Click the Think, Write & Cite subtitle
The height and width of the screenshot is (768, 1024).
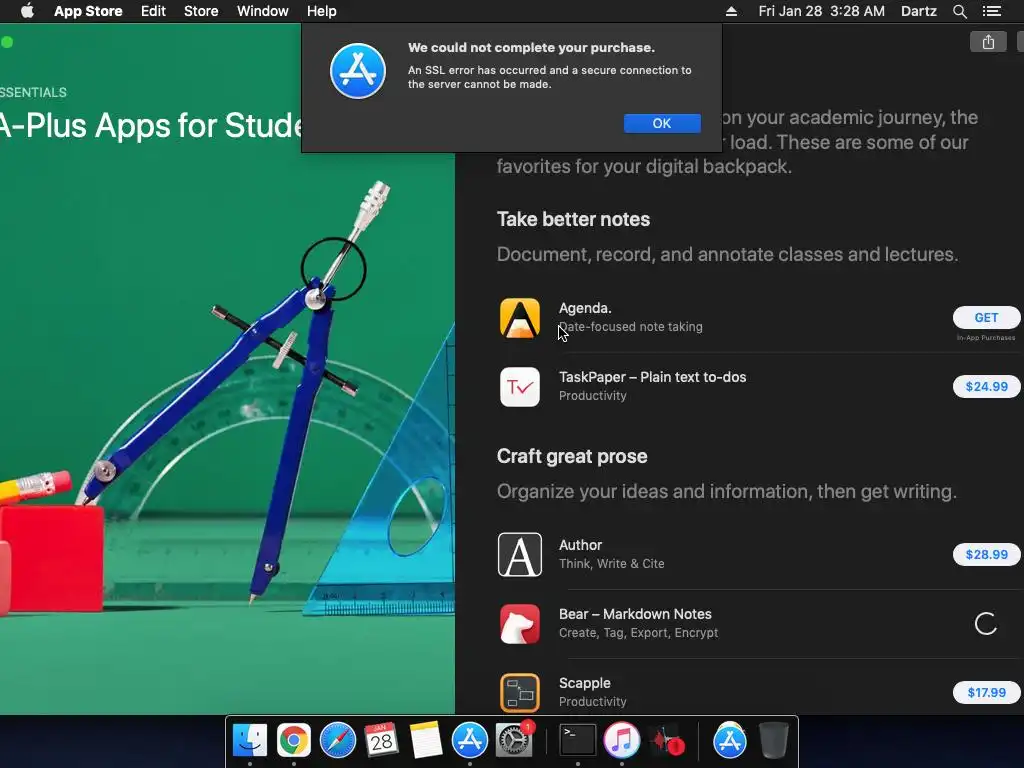pyautogui.click(x=612, y=564)
